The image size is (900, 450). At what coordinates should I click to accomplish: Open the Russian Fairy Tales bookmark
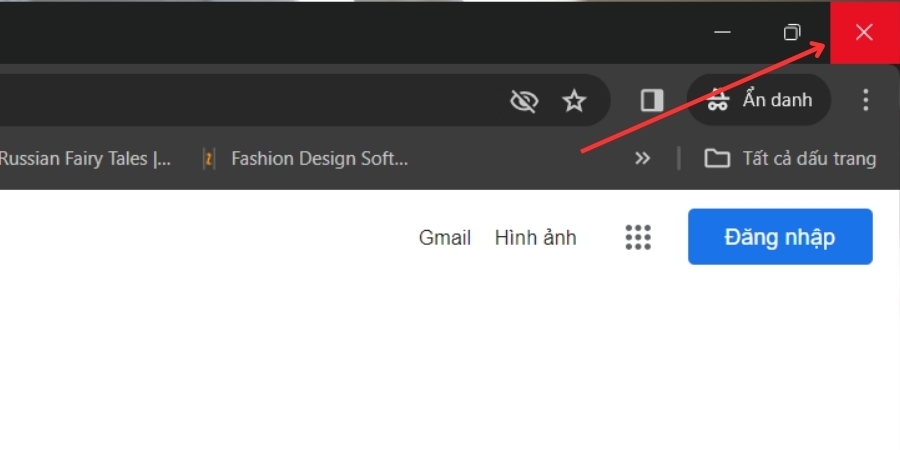[x=85, y=158]
